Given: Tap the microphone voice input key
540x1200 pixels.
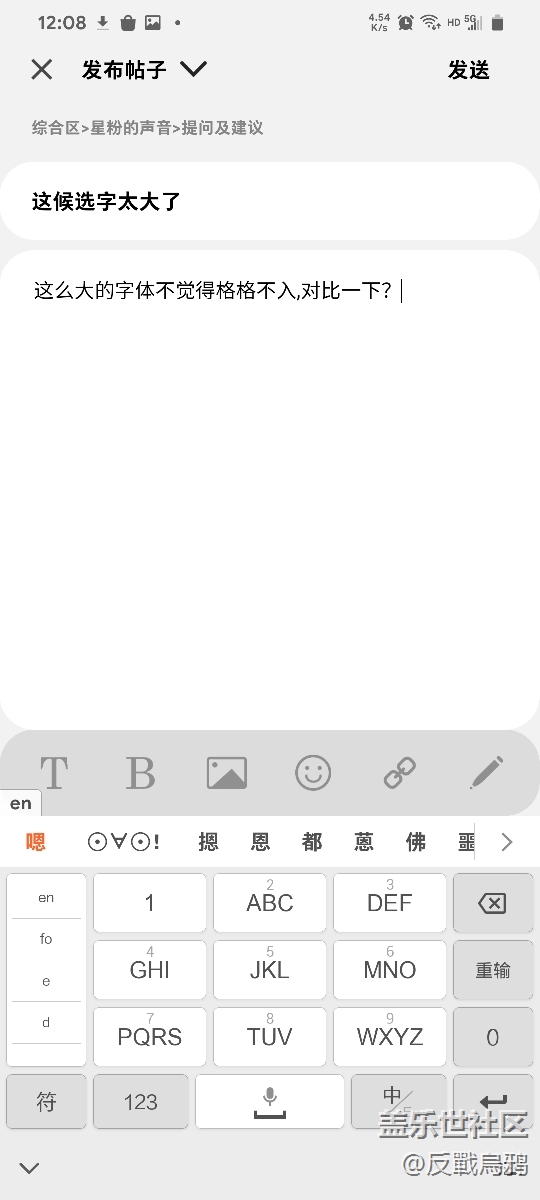Looking at the screenshot, I should point(270,1101).
